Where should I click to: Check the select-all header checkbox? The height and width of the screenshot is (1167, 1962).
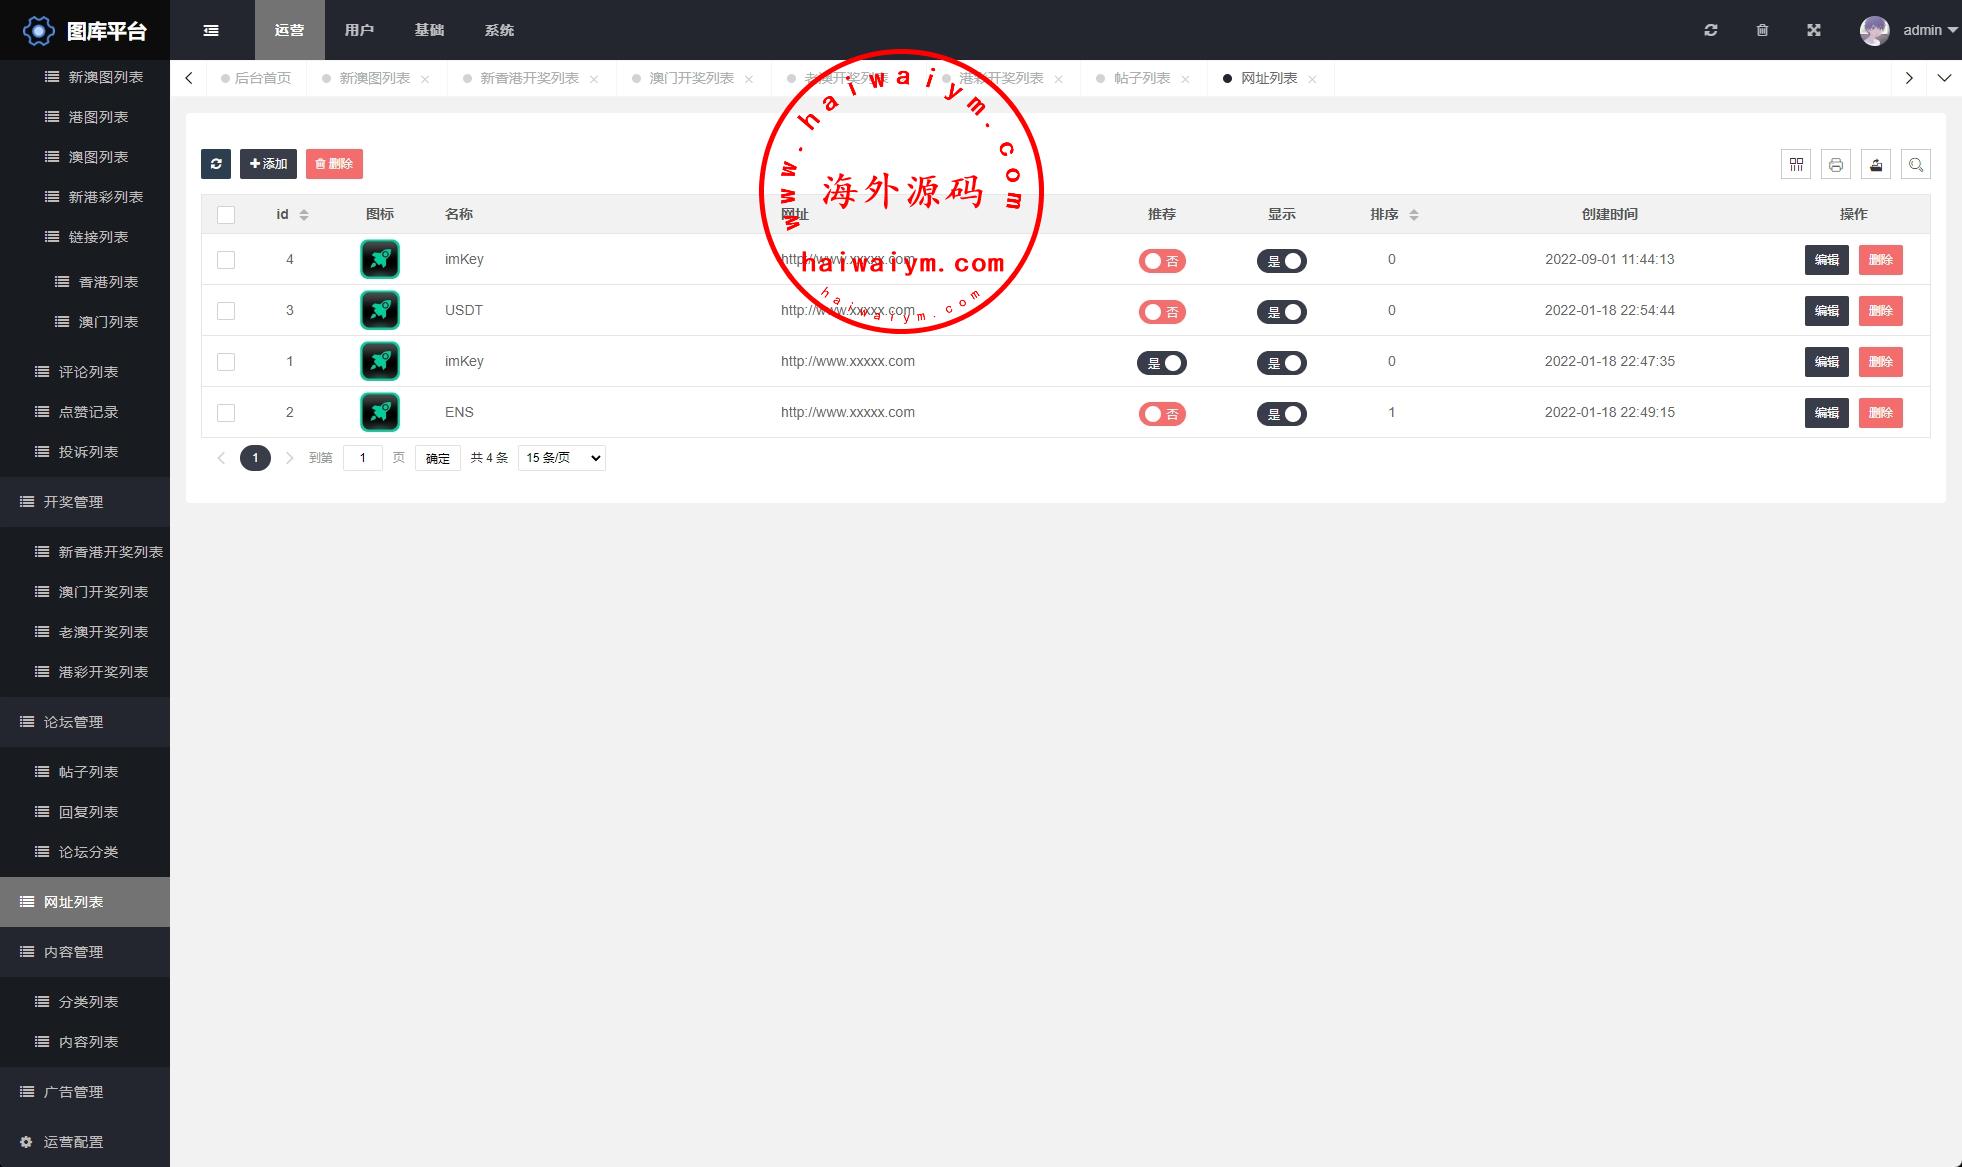226,215
